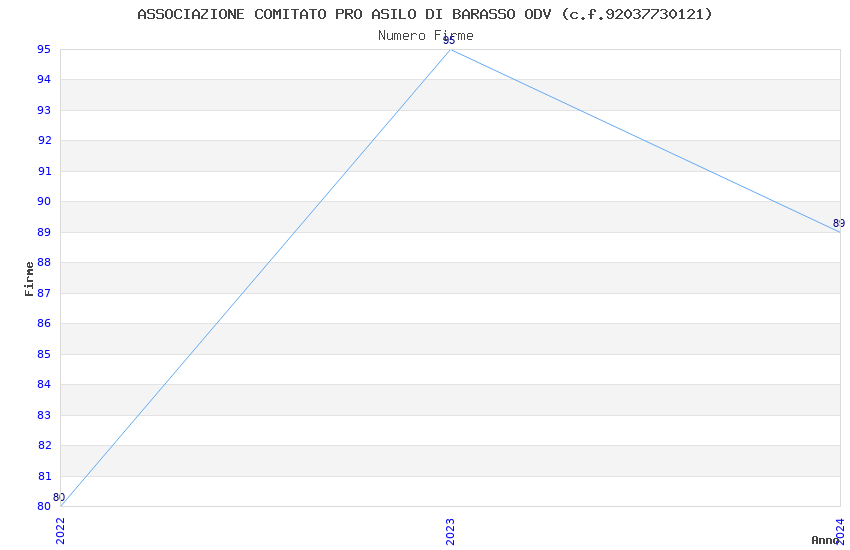Image resolution: width=850 pixels, height=550 pixels.
Task: Click the chart title ASSOCIAZIONE COMITATO PRO ASILO
Action: click(x=424, y=14)
